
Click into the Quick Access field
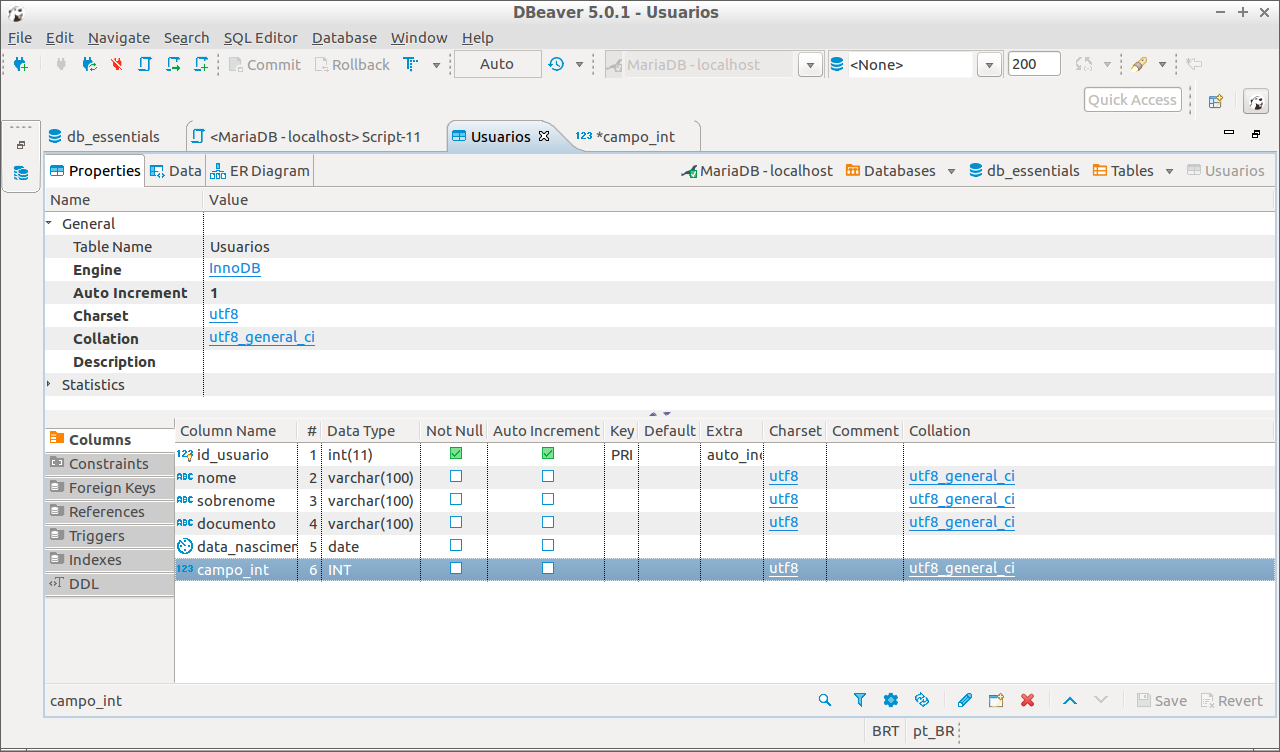click(x=1133, y=100)
